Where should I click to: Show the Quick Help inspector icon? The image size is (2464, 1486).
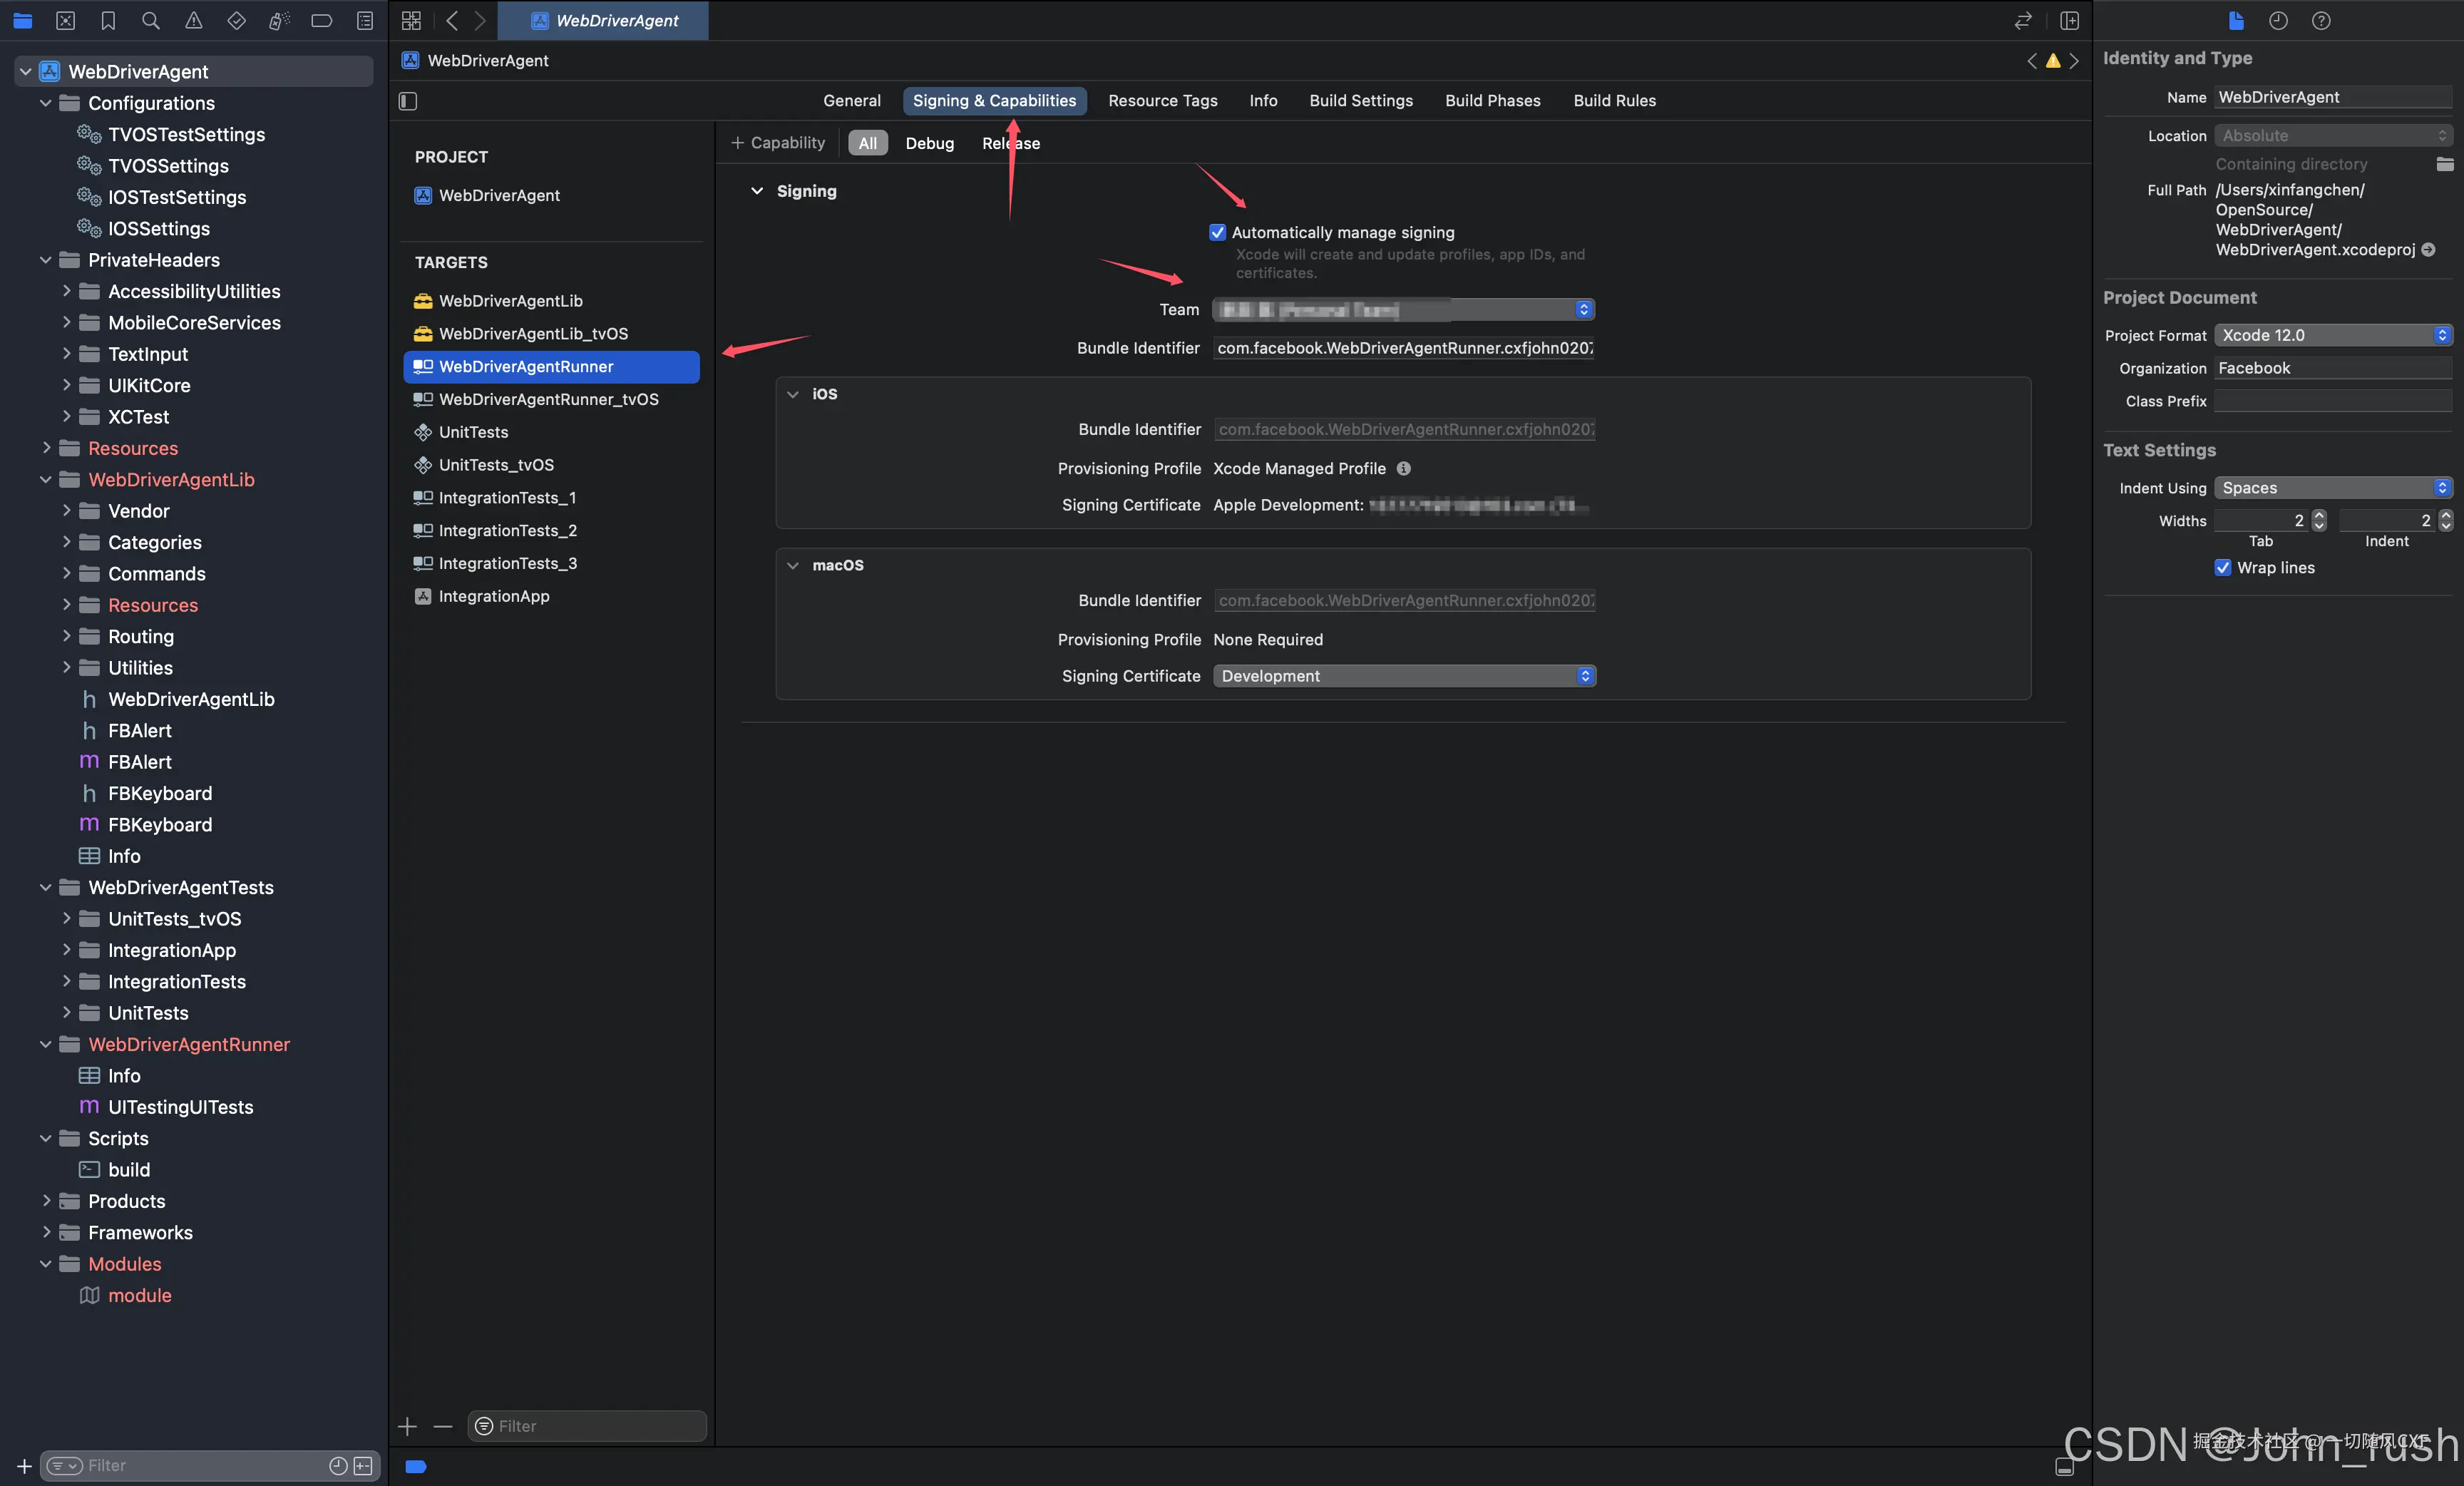(x=2321, y=20)
